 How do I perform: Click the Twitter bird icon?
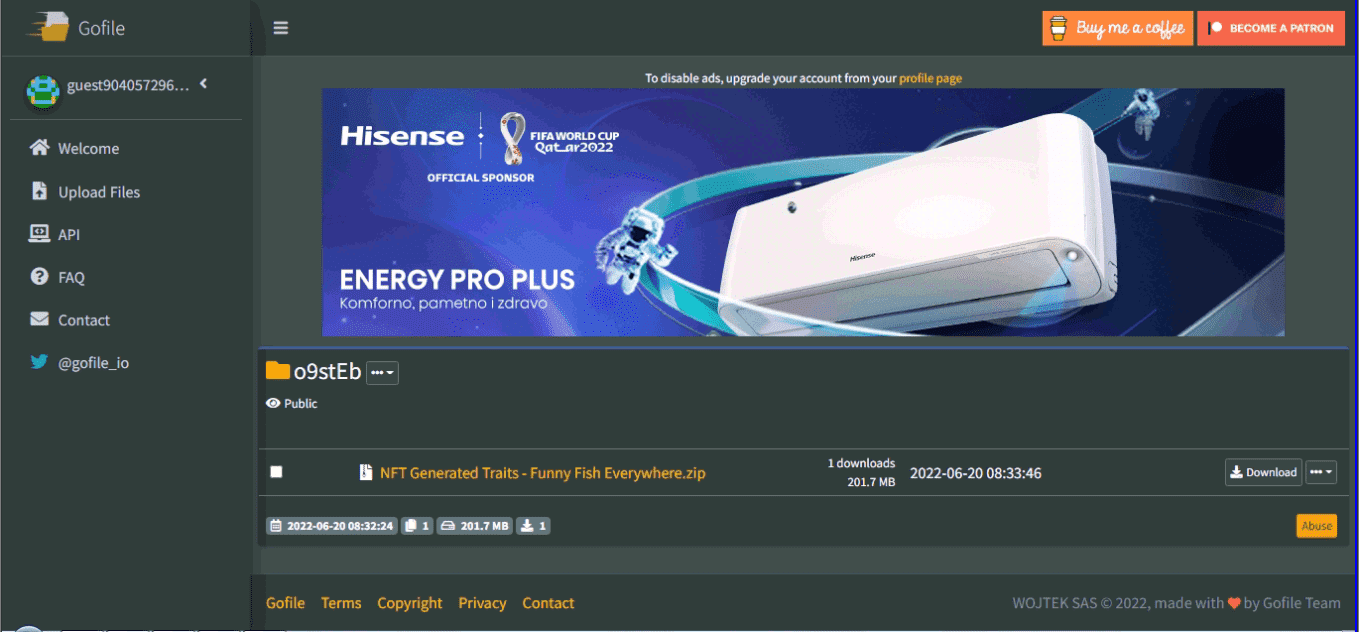tap(40, 362)
